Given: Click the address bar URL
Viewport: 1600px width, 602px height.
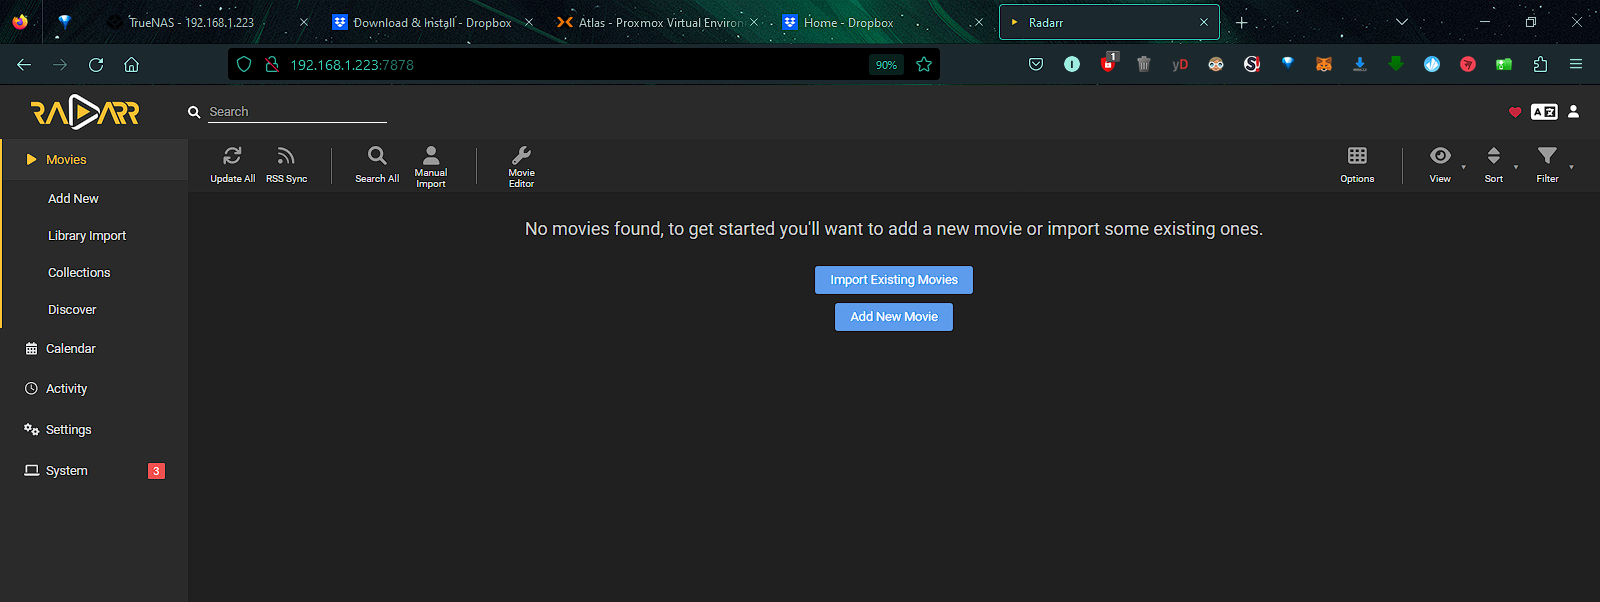Looking at the screenshot, I should [352, 65].
